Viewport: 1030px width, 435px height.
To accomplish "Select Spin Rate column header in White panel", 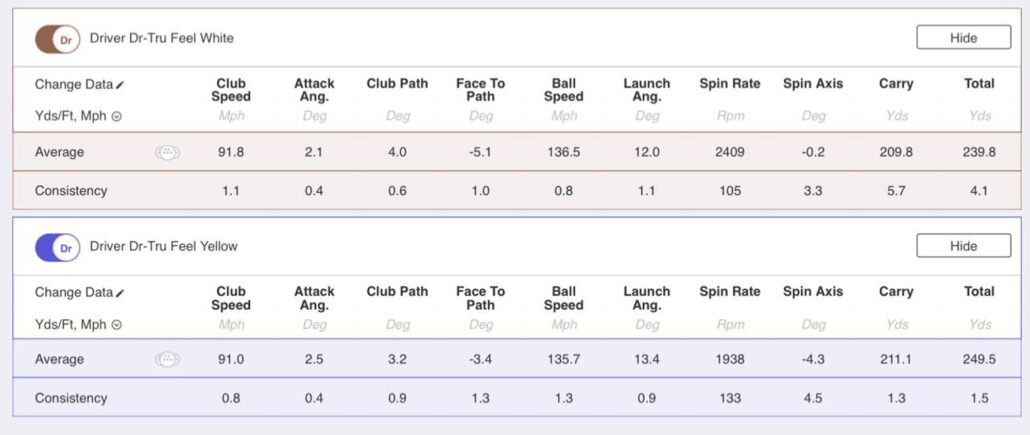I will point(730,83).
